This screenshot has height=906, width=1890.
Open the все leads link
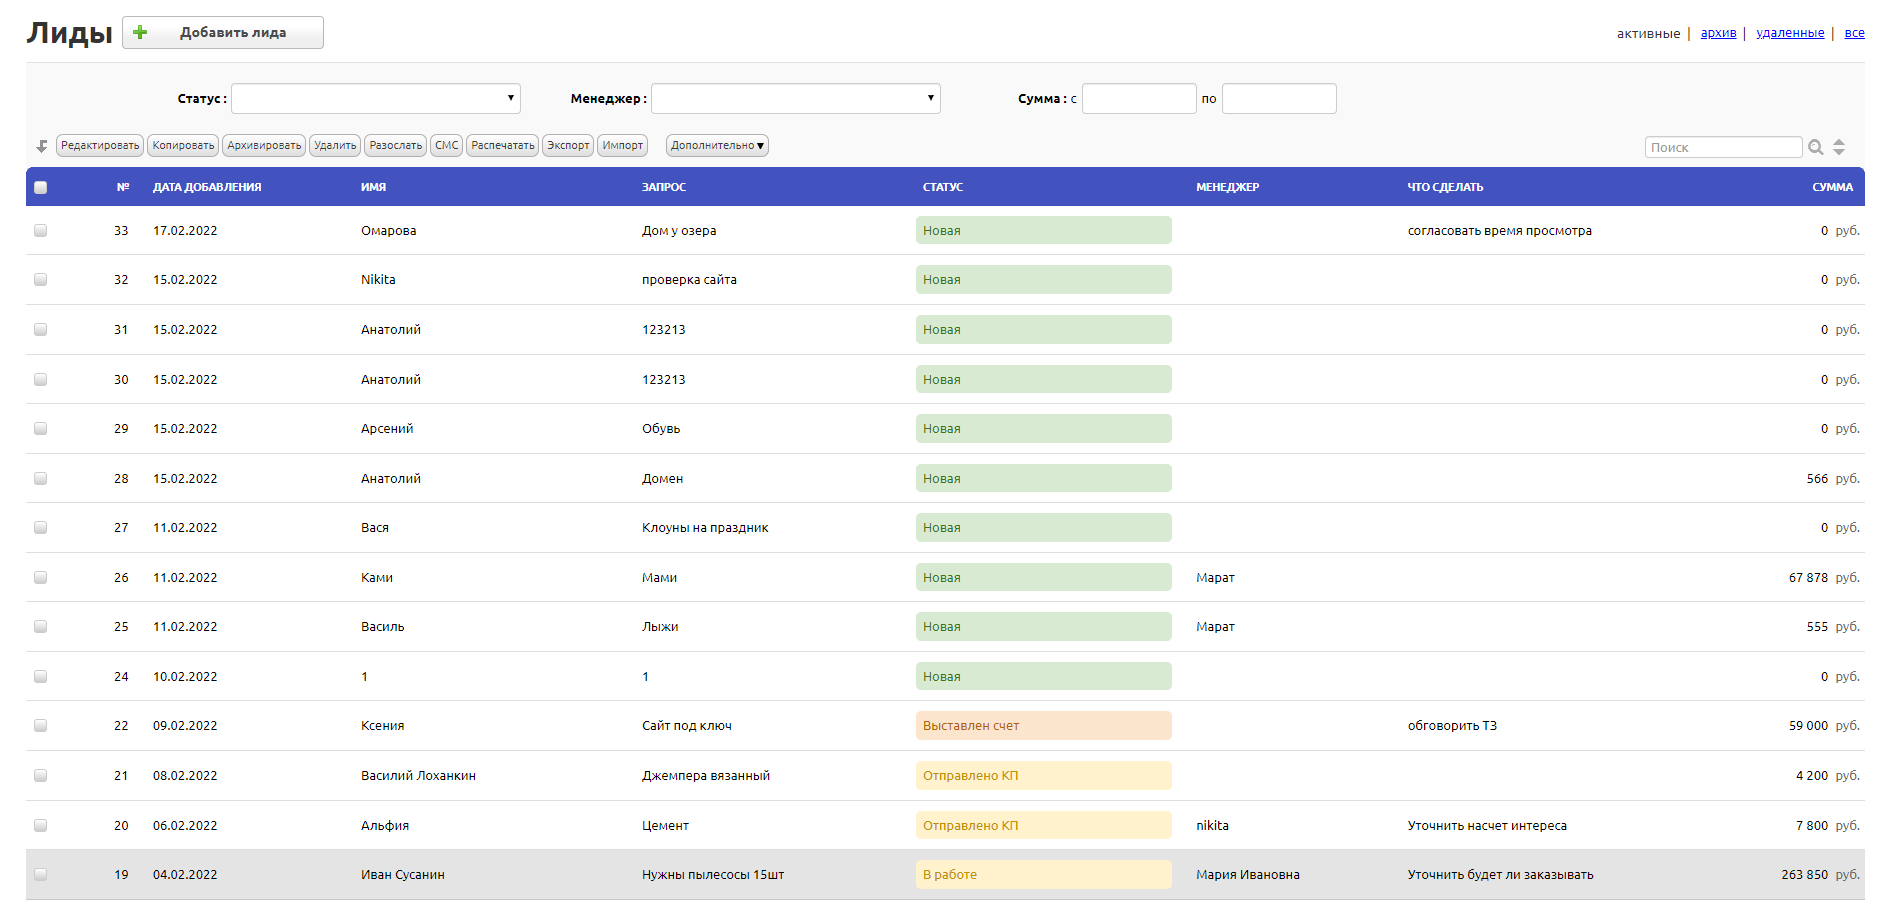[1854, 33]
